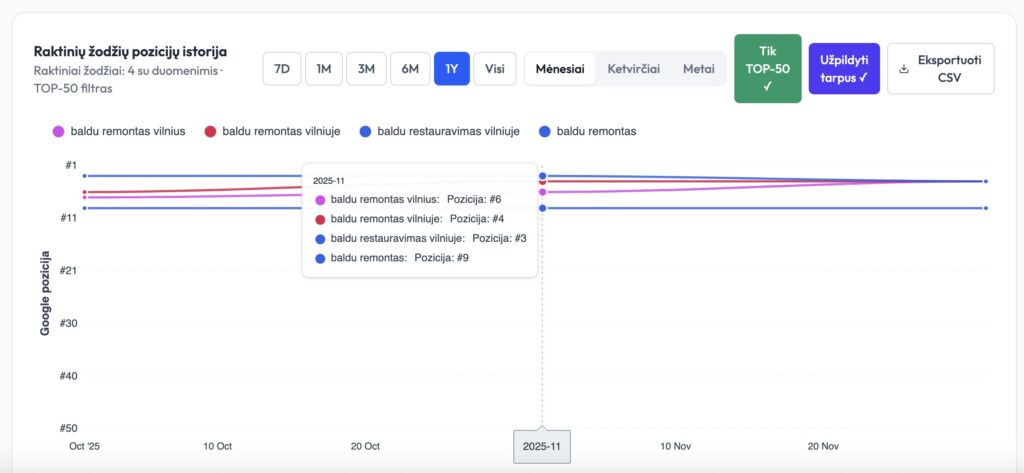This screenshot has height=473, width=1024.
Task: Toggle legend item baldu remontas
Action: click(587, 131)
